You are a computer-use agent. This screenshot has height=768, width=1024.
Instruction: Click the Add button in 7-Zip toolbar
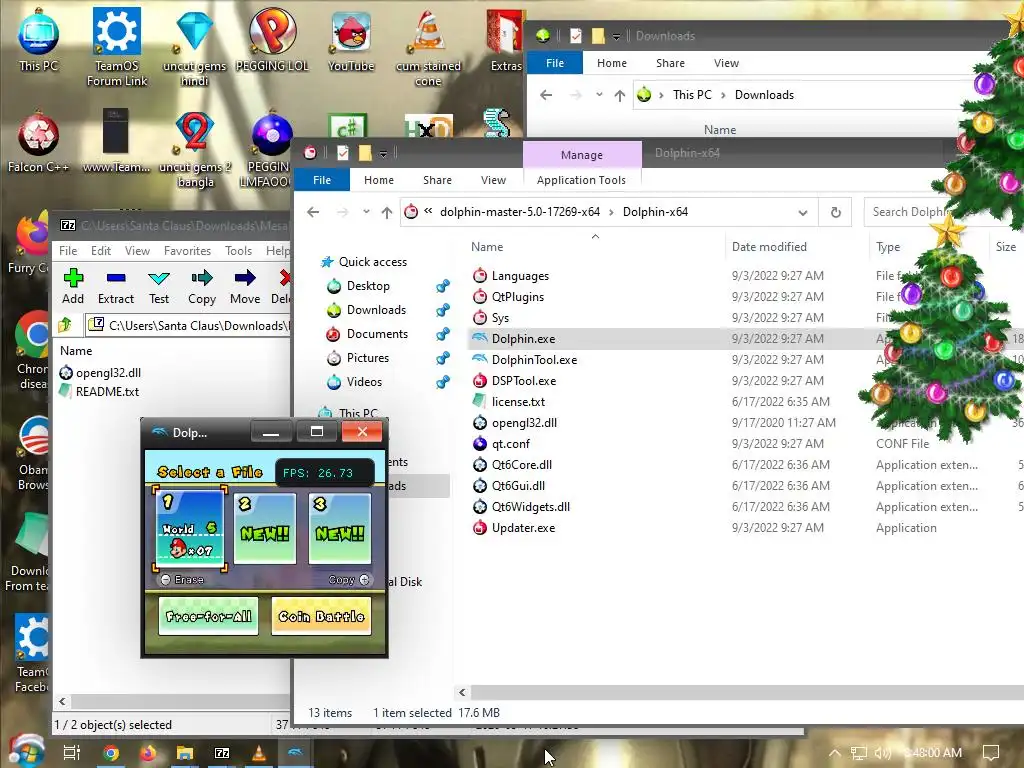point(73,286)
